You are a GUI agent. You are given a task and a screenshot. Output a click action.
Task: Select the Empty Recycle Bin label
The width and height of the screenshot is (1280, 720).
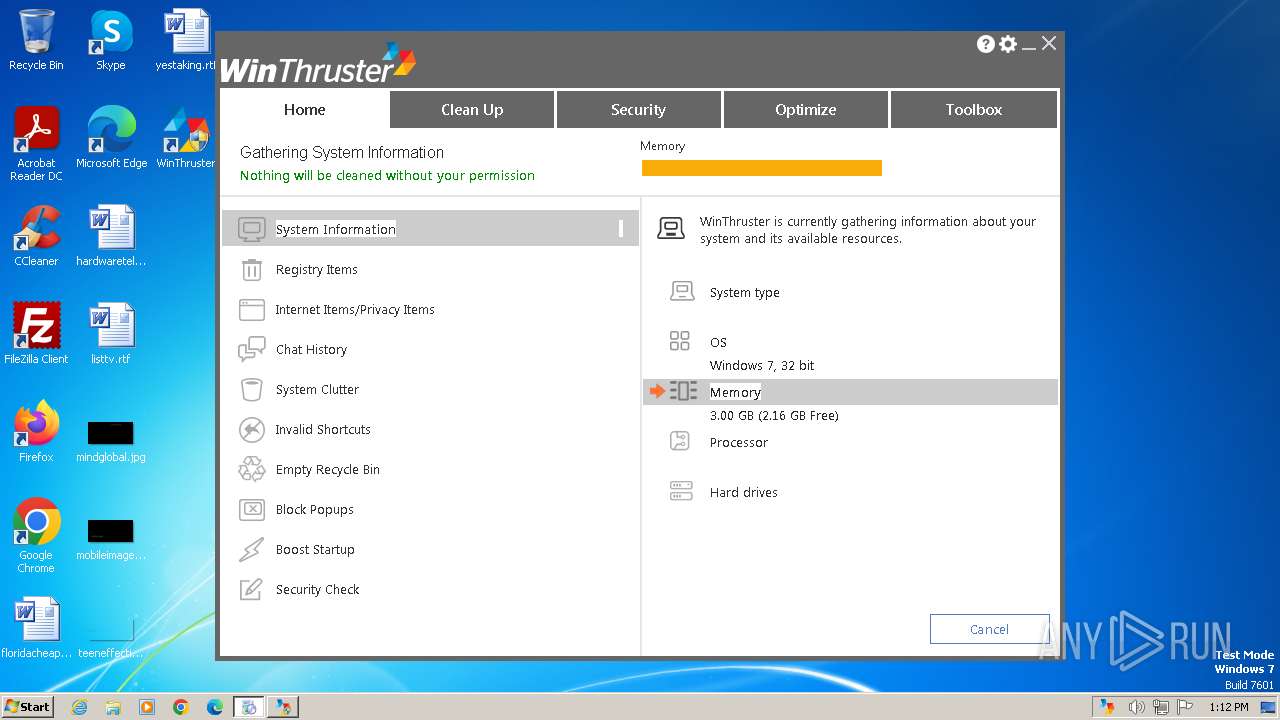pyautogui.click(x=328, y=470)
